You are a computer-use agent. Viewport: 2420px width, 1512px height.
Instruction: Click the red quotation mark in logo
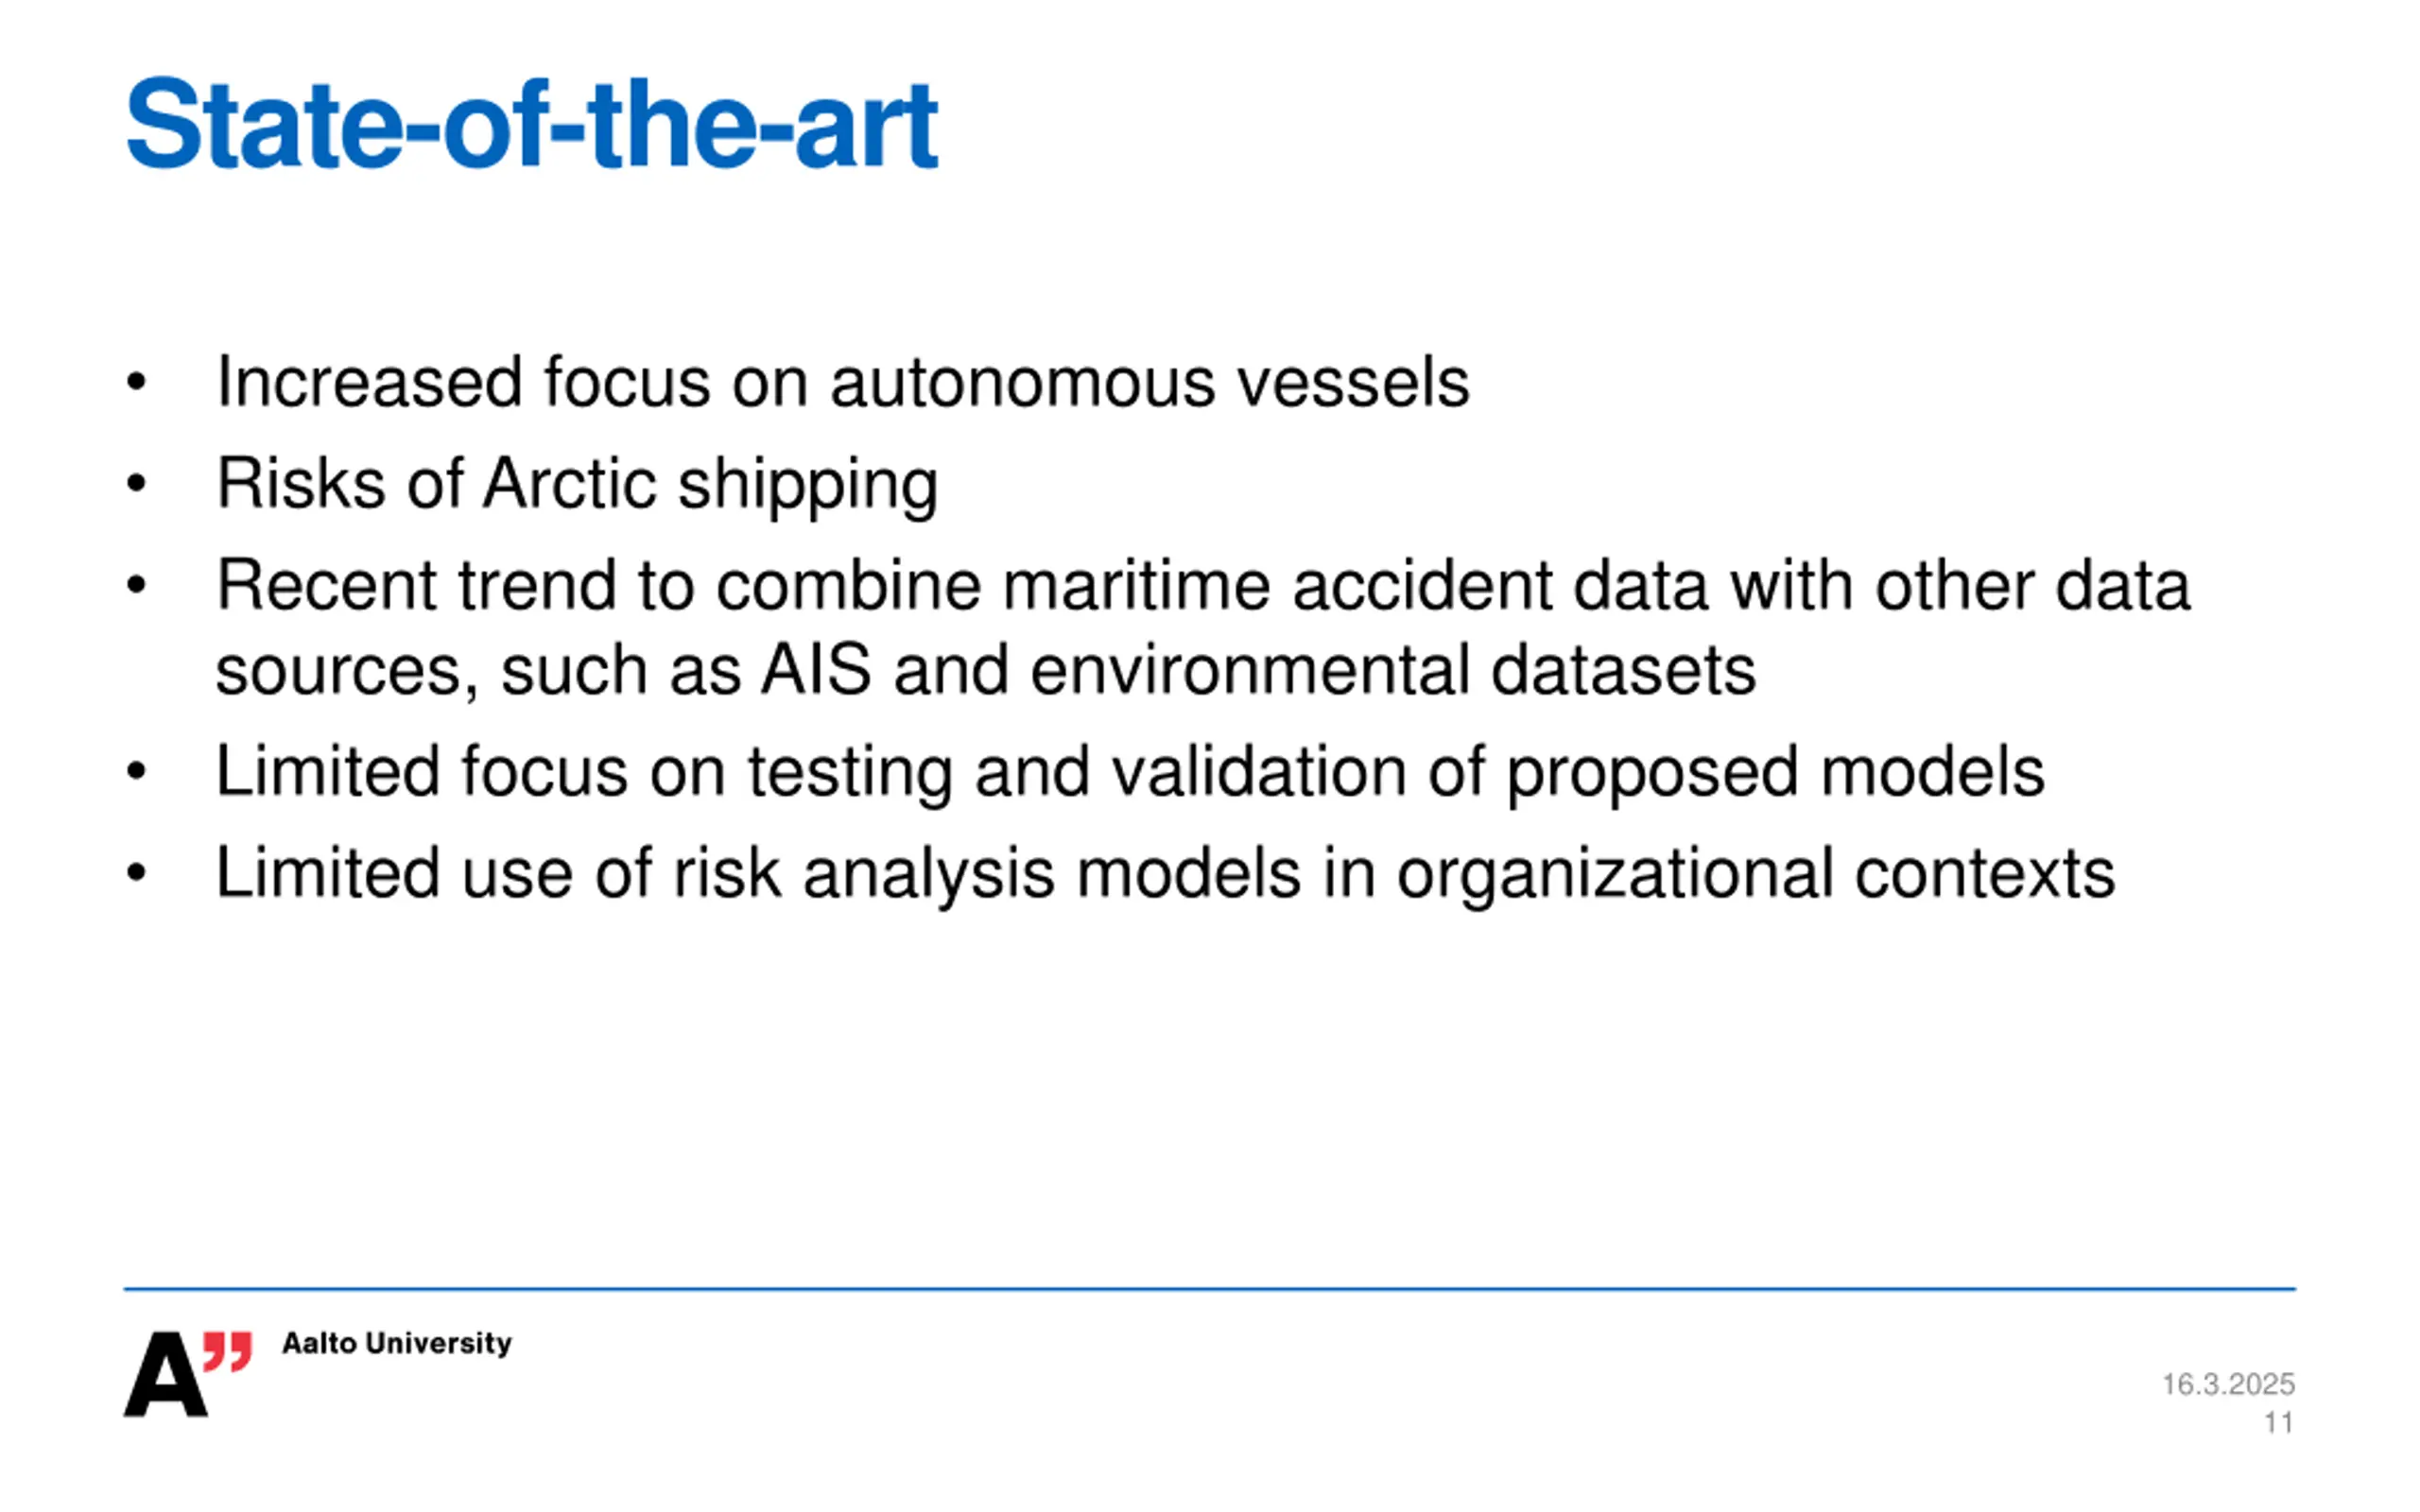click(228, 1351)
